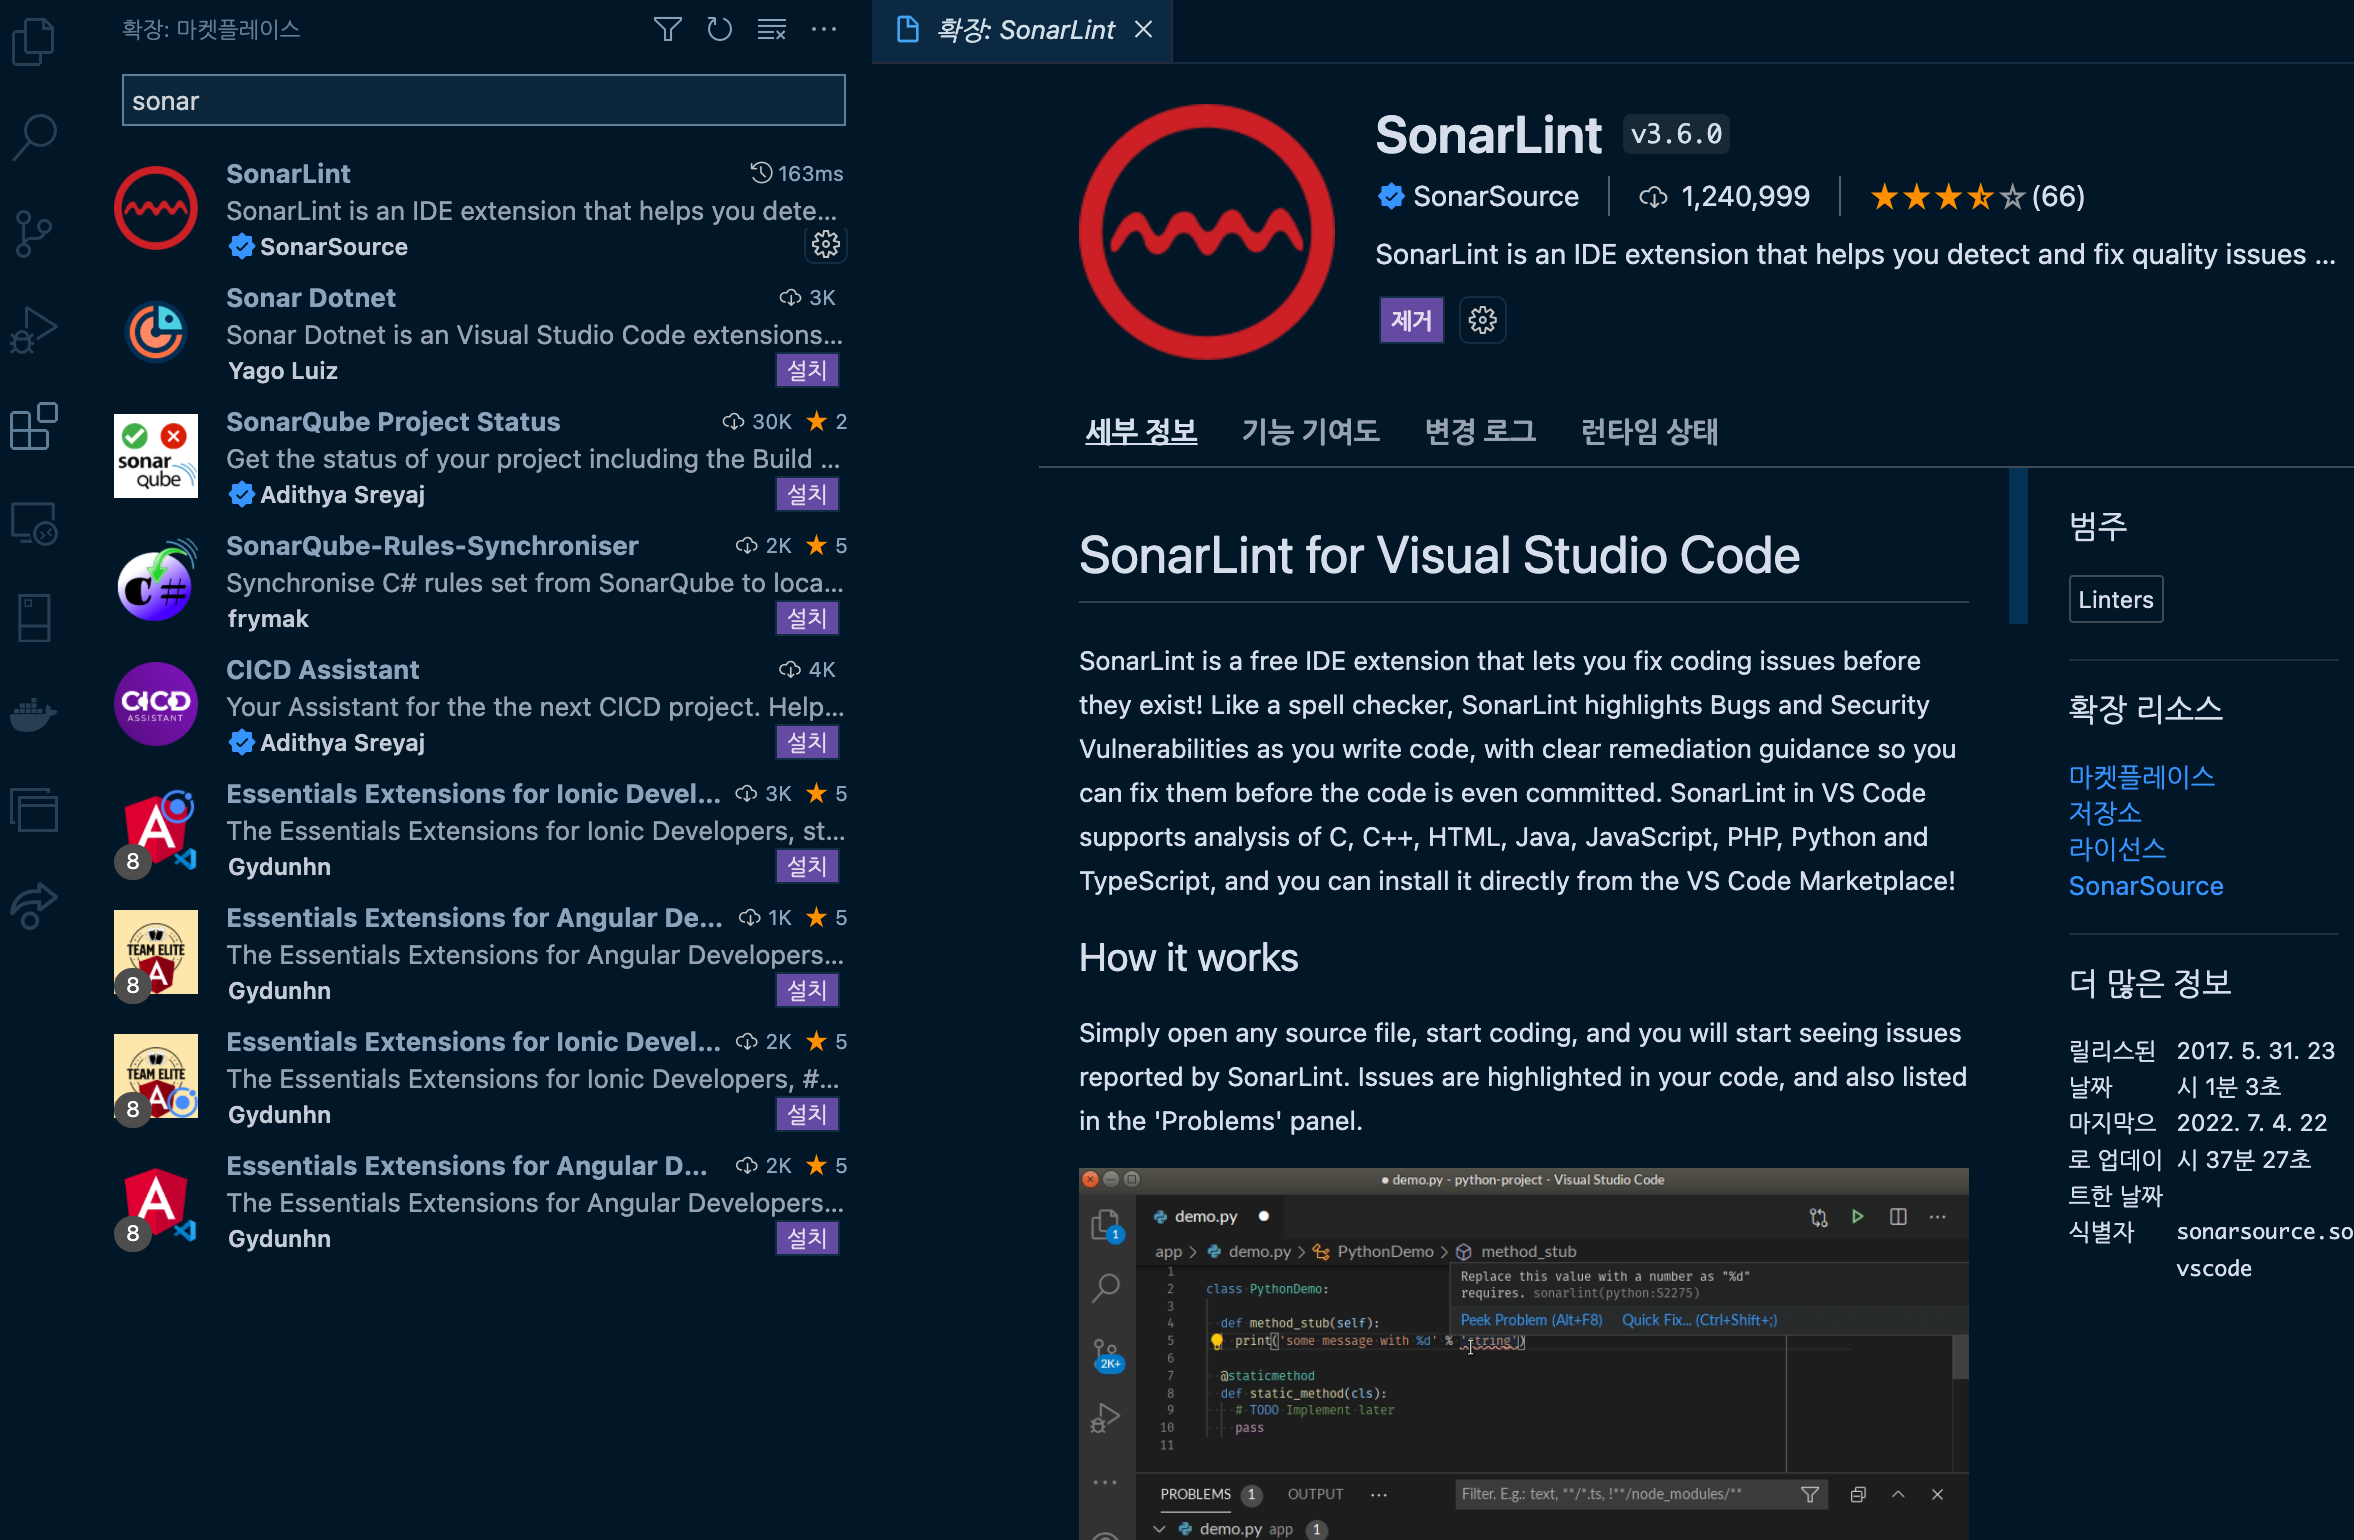Select SonarQube-Rules-Synchroniser extension
Screen dimensions: 2354x1540
tap(482, 582)
